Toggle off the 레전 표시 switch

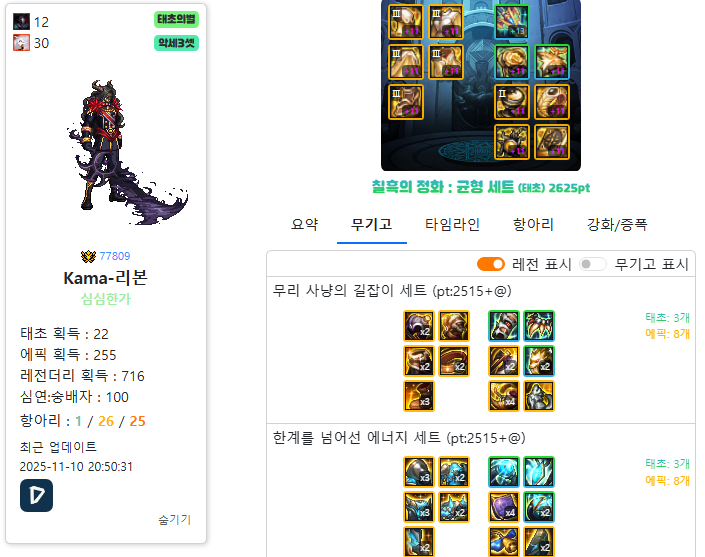491,264
